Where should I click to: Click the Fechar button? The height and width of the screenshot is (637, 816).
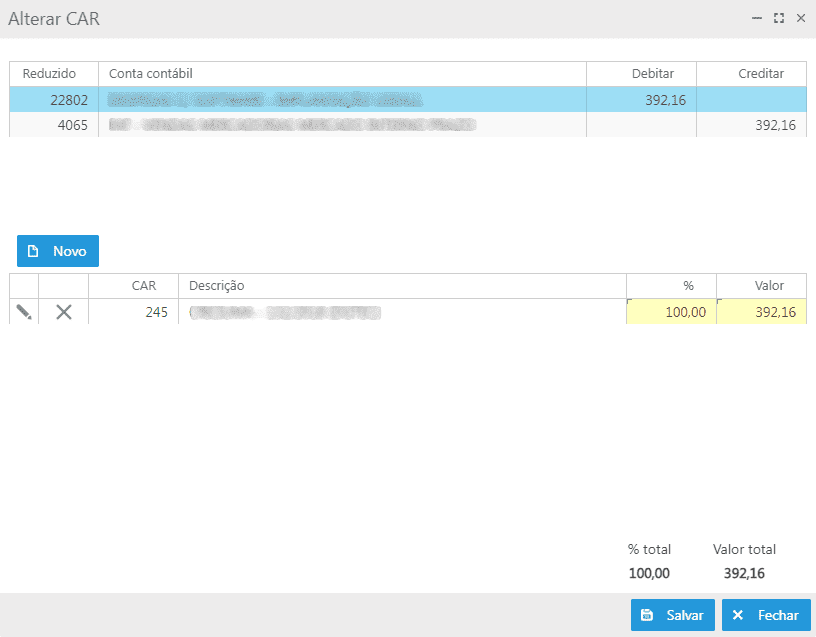(766, 615)
